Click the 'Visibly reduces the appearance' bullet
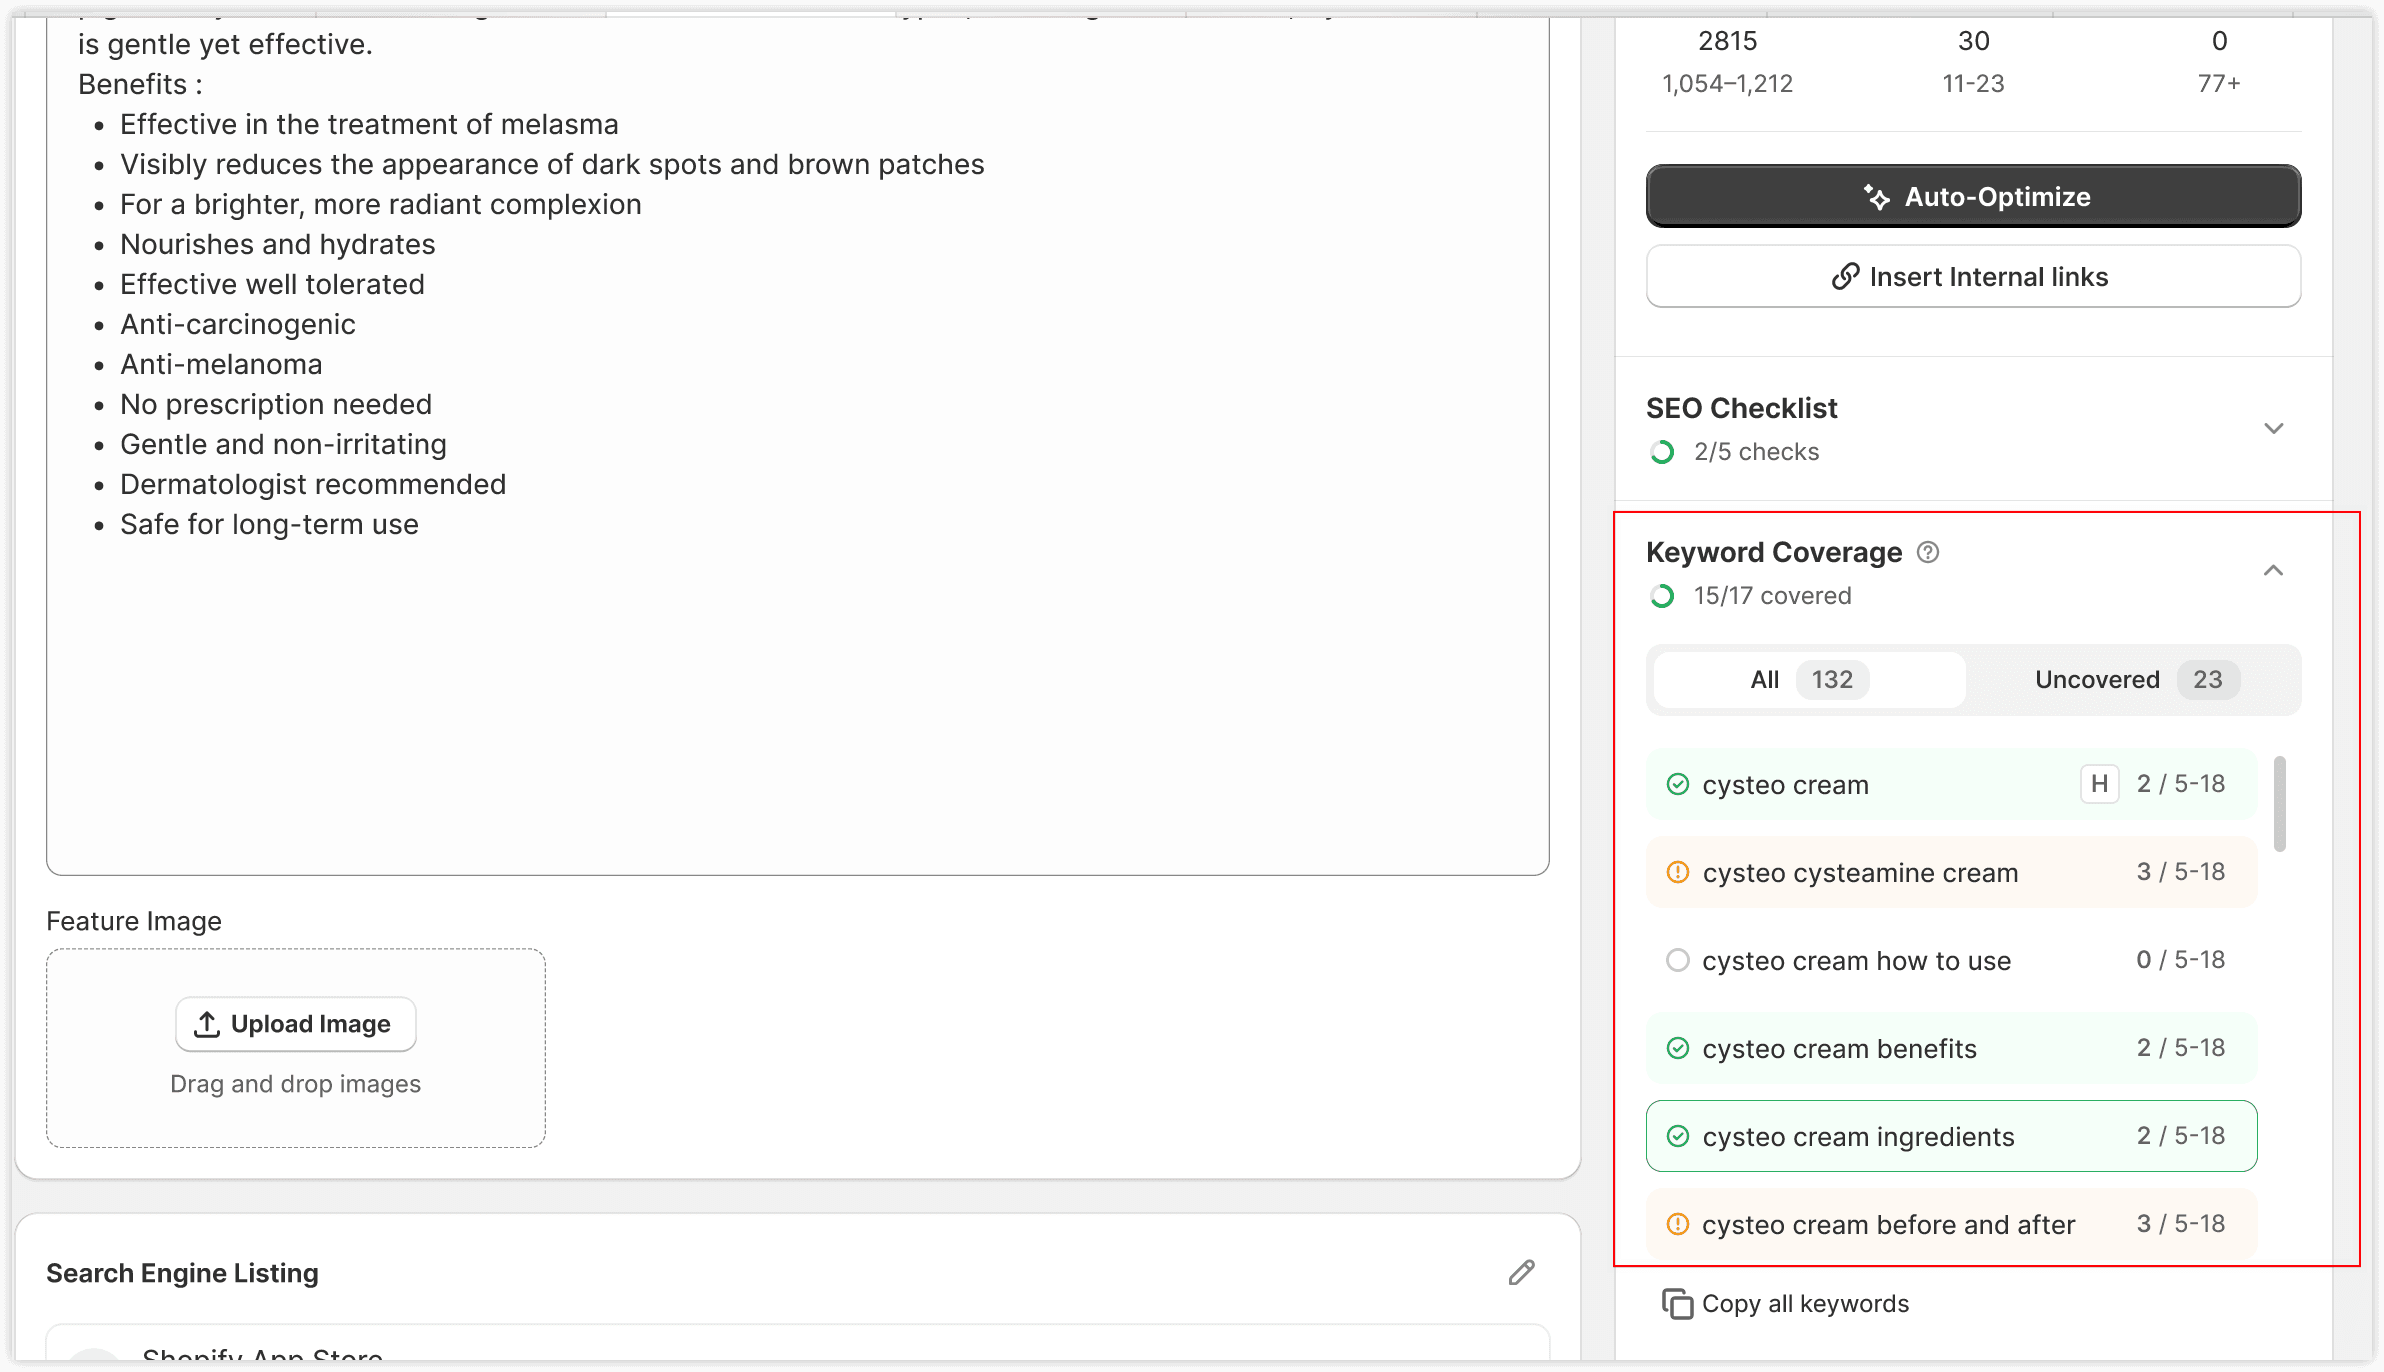The image size is (2384, 1372). click(552, 164)
